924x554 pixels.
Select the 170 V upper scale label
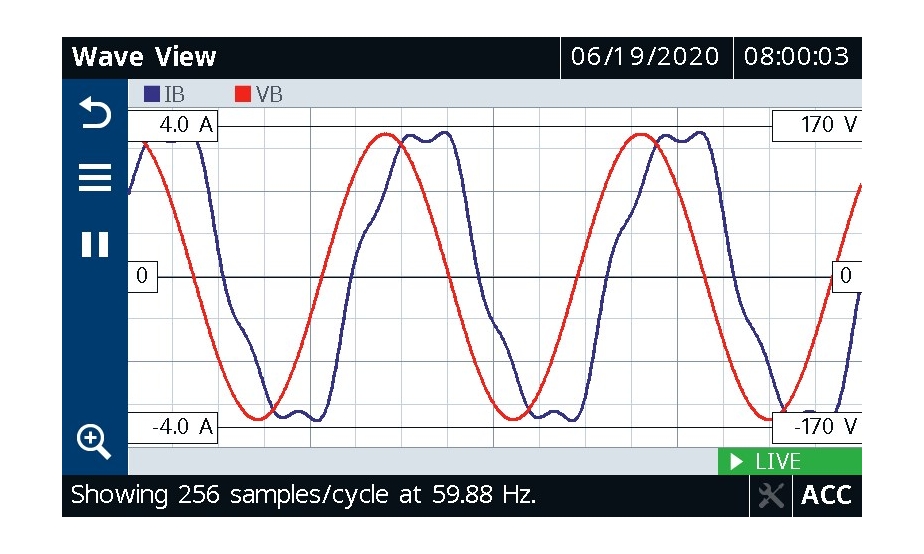(x=816, y=126)
